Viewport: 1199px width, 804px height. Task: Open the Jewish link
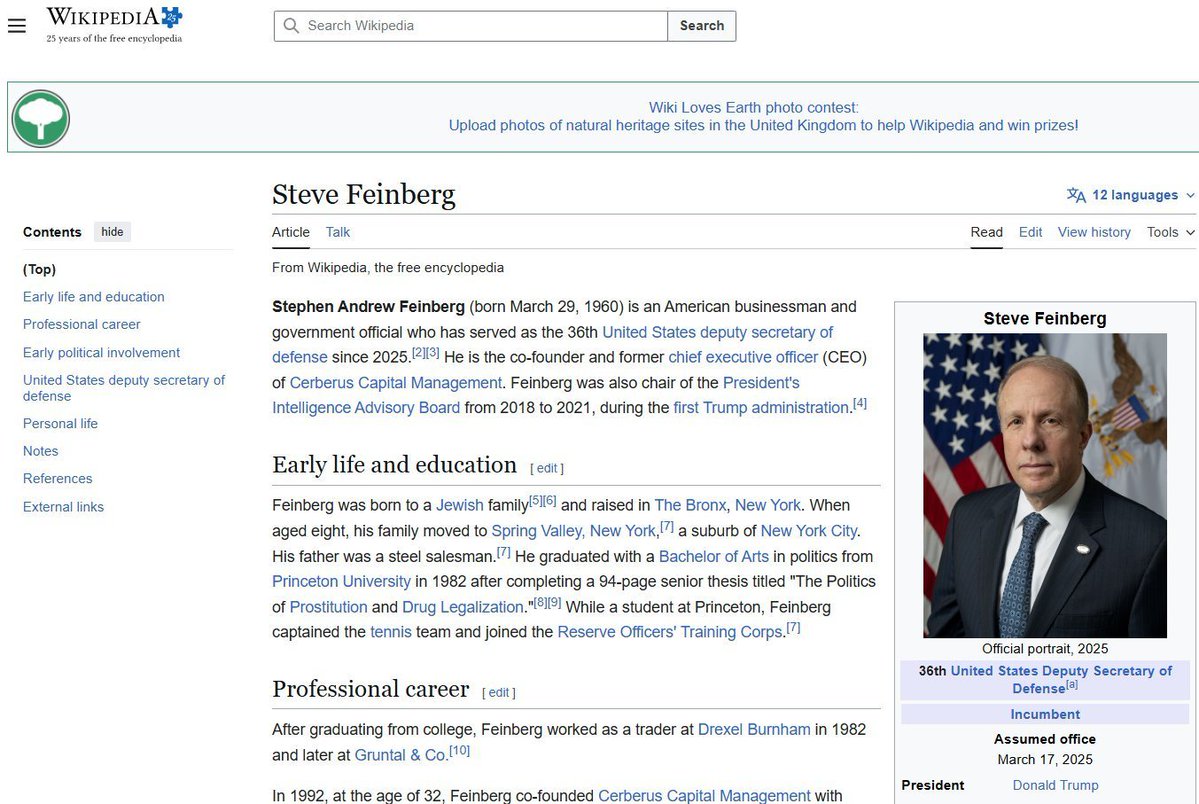point(460,506)
